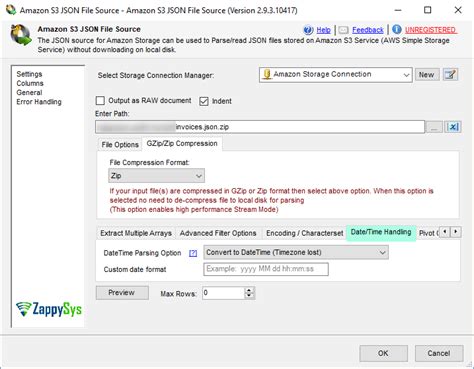
Task: Click the DateTime Parsing [?] help link
Action: 193,253
